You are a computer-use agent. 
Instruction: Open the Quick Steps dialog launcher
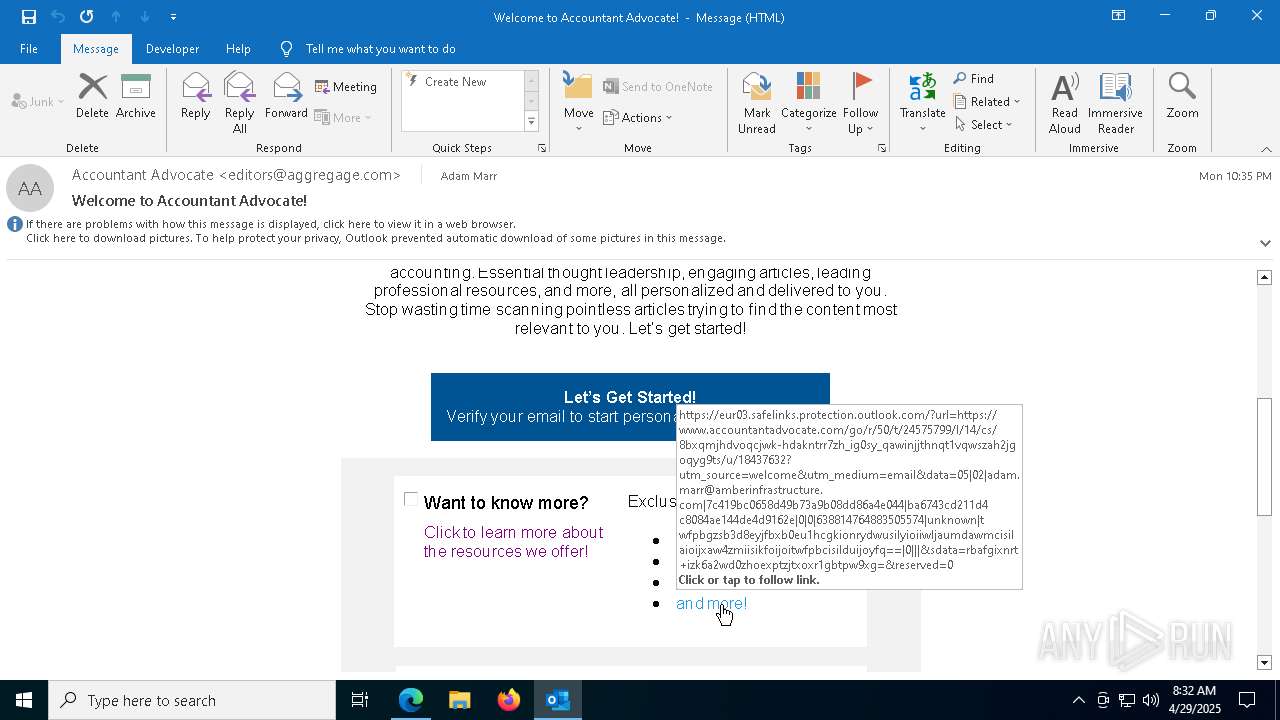[x=542, y=148]
